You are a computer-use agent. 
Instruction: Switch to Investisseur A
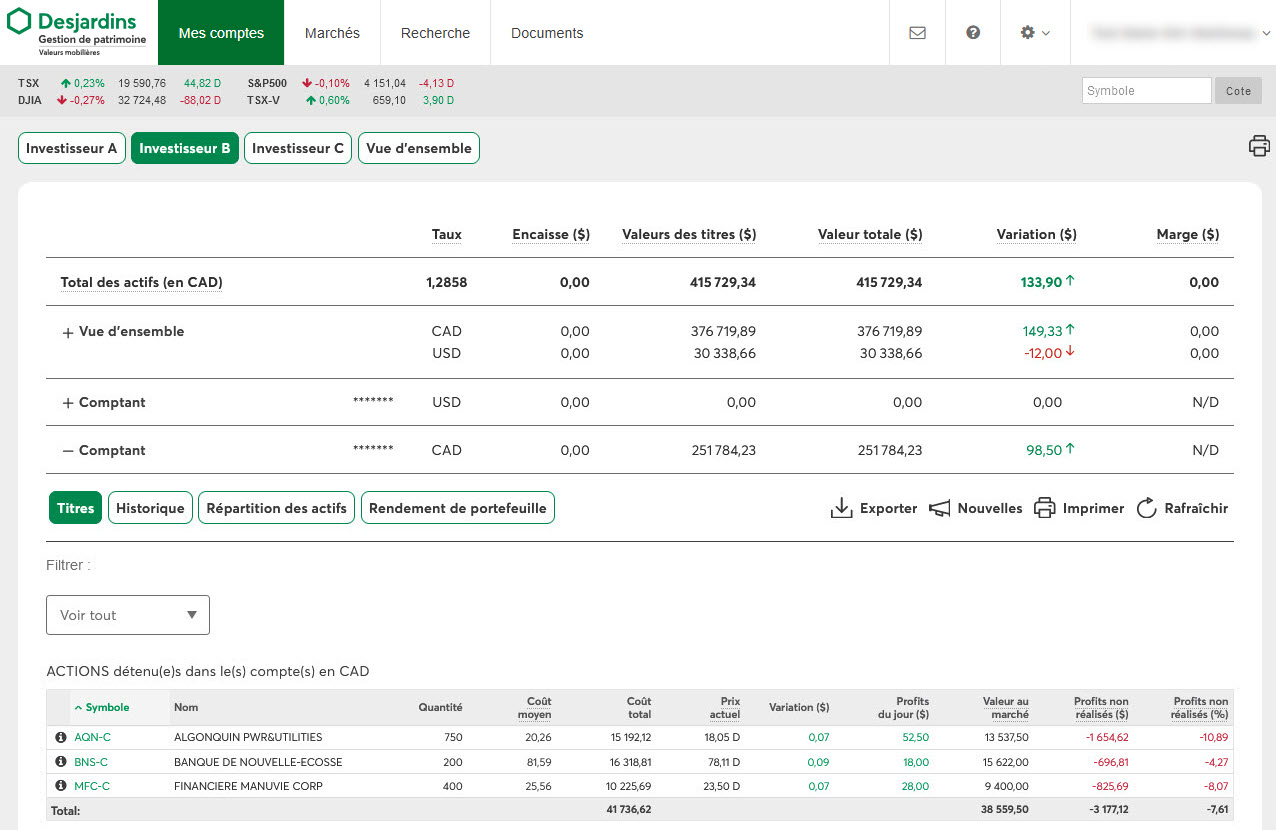click(x=72, y=148)
